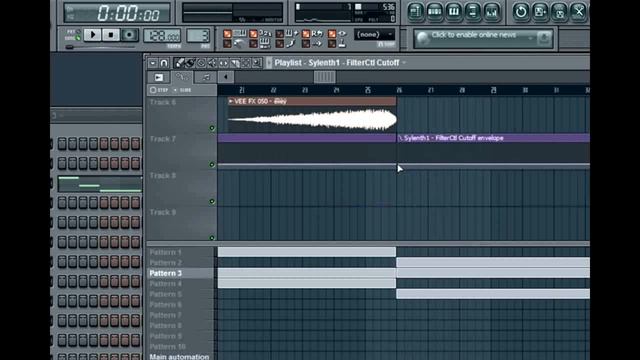Switch to the music note Playlist tab
This screenshot has height=360, width=640.
click(x=206, y=77)
